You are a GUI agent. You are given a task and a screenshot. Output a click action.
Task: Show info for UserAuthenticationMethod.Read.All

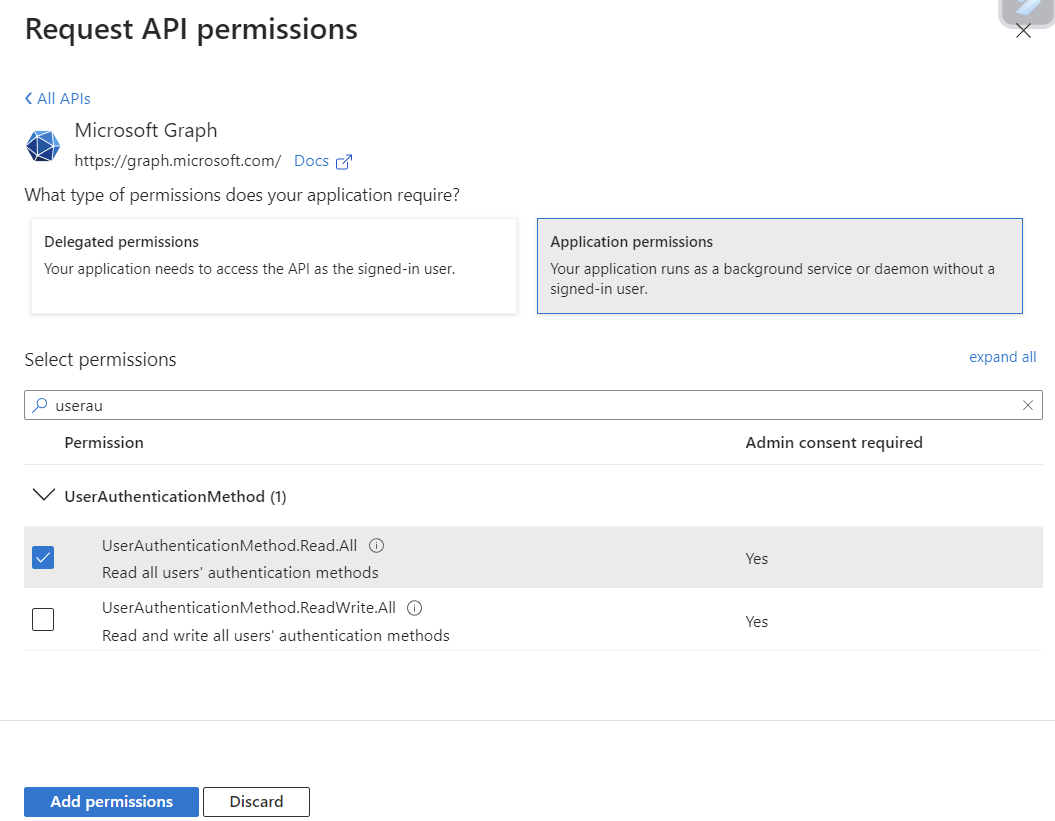[377, 546]
